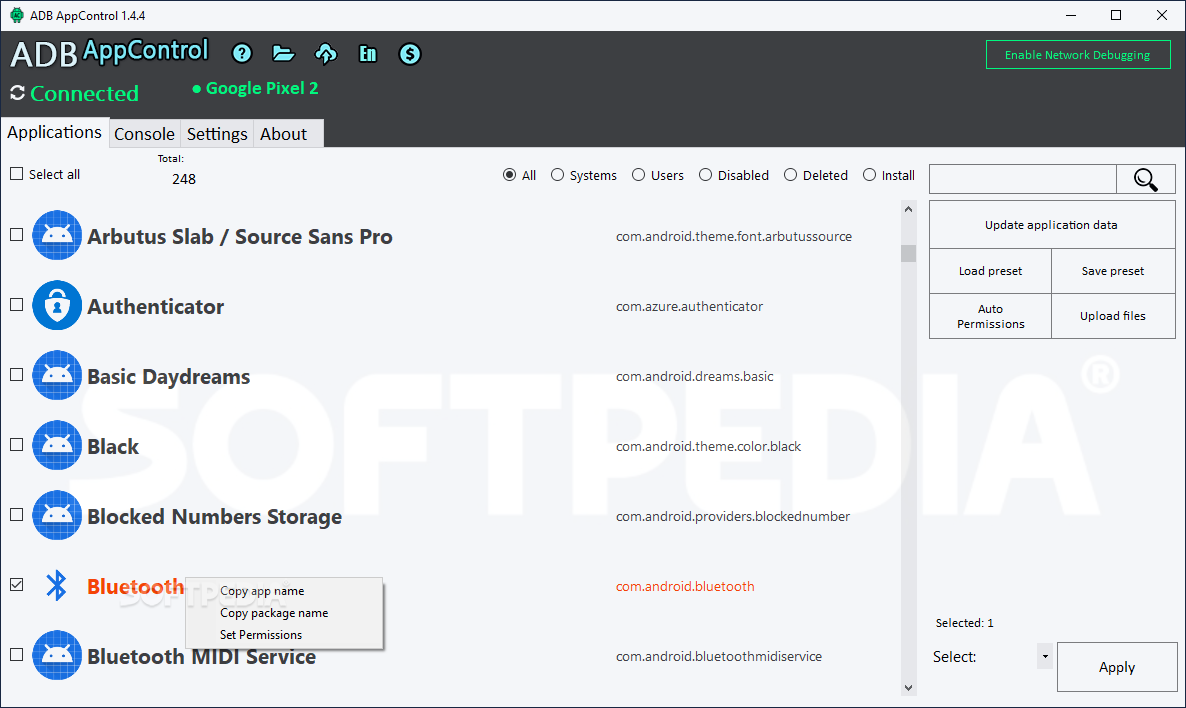Click the Save preset button
This screenshot has height=708, width=1186.
click(x=1113, y=271)
